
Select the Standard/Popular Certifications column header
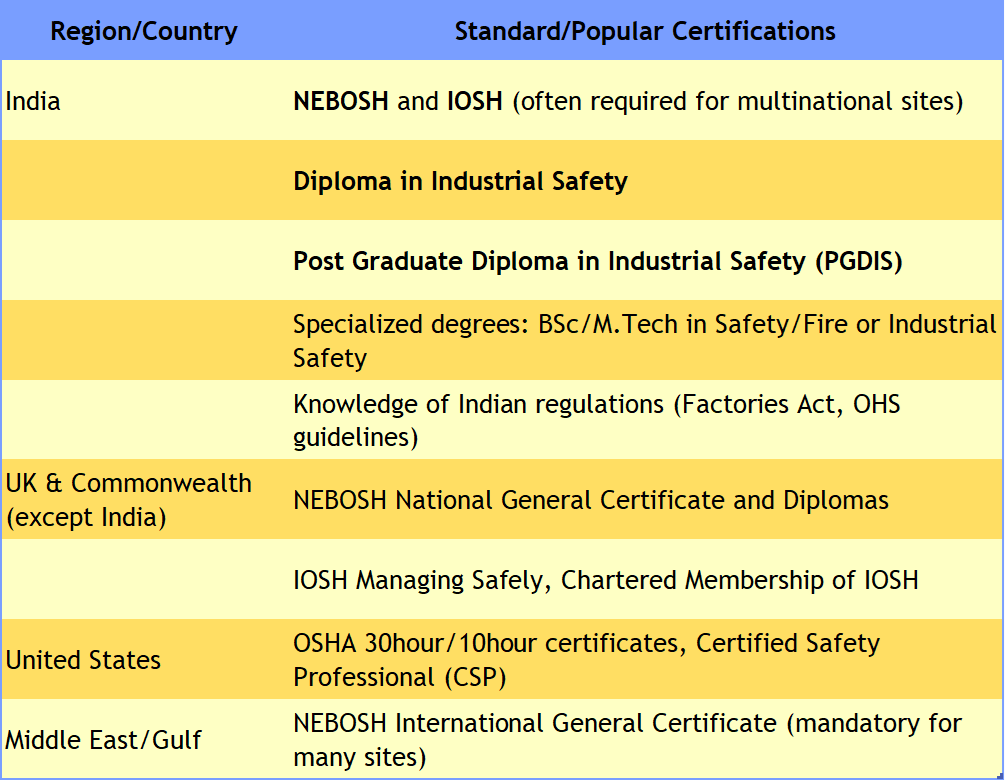[645, 31]
